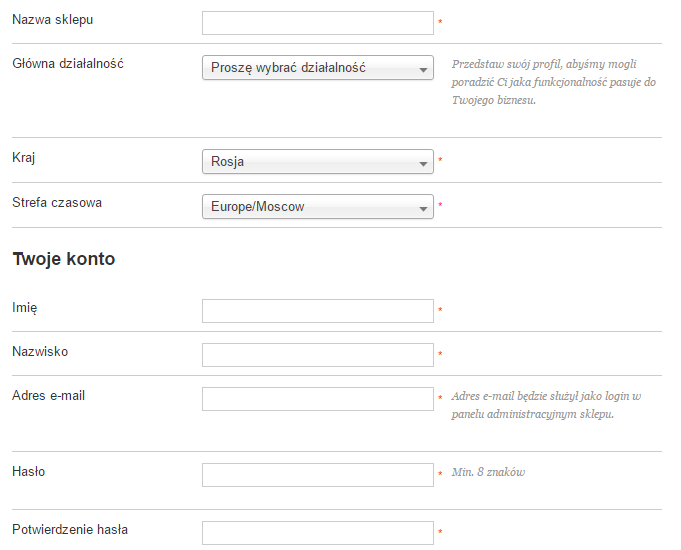Click the arrow icon of Kraj dropdown

click(x=423, y=164)
